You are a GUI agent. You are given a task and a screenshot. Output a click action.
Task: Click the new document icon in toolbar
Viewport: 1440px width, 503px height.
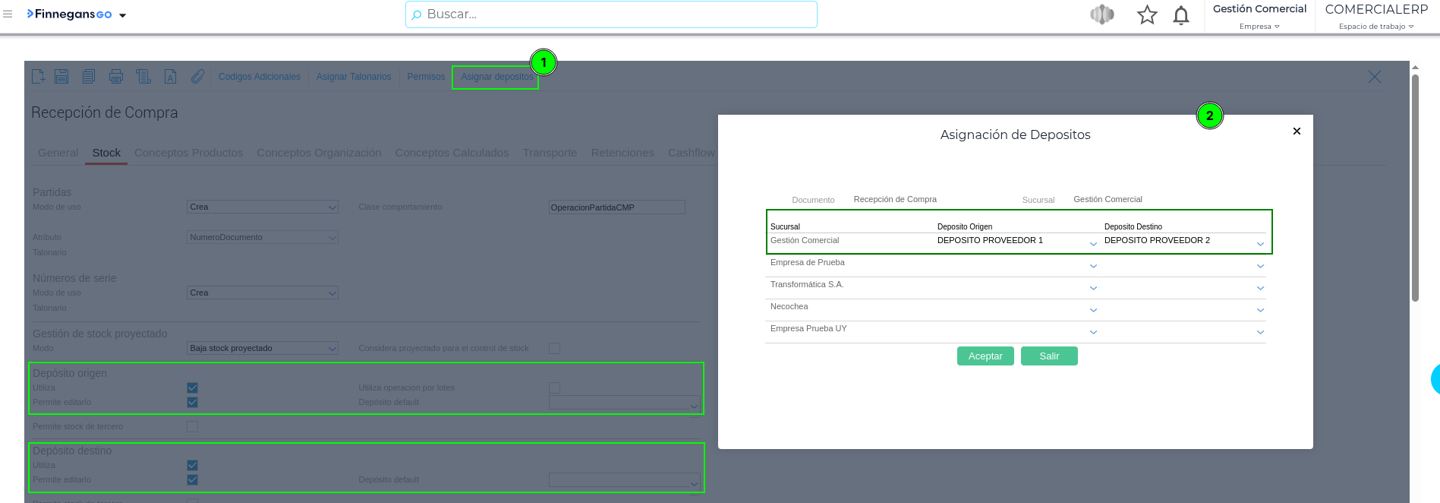[x=38, y=77]
